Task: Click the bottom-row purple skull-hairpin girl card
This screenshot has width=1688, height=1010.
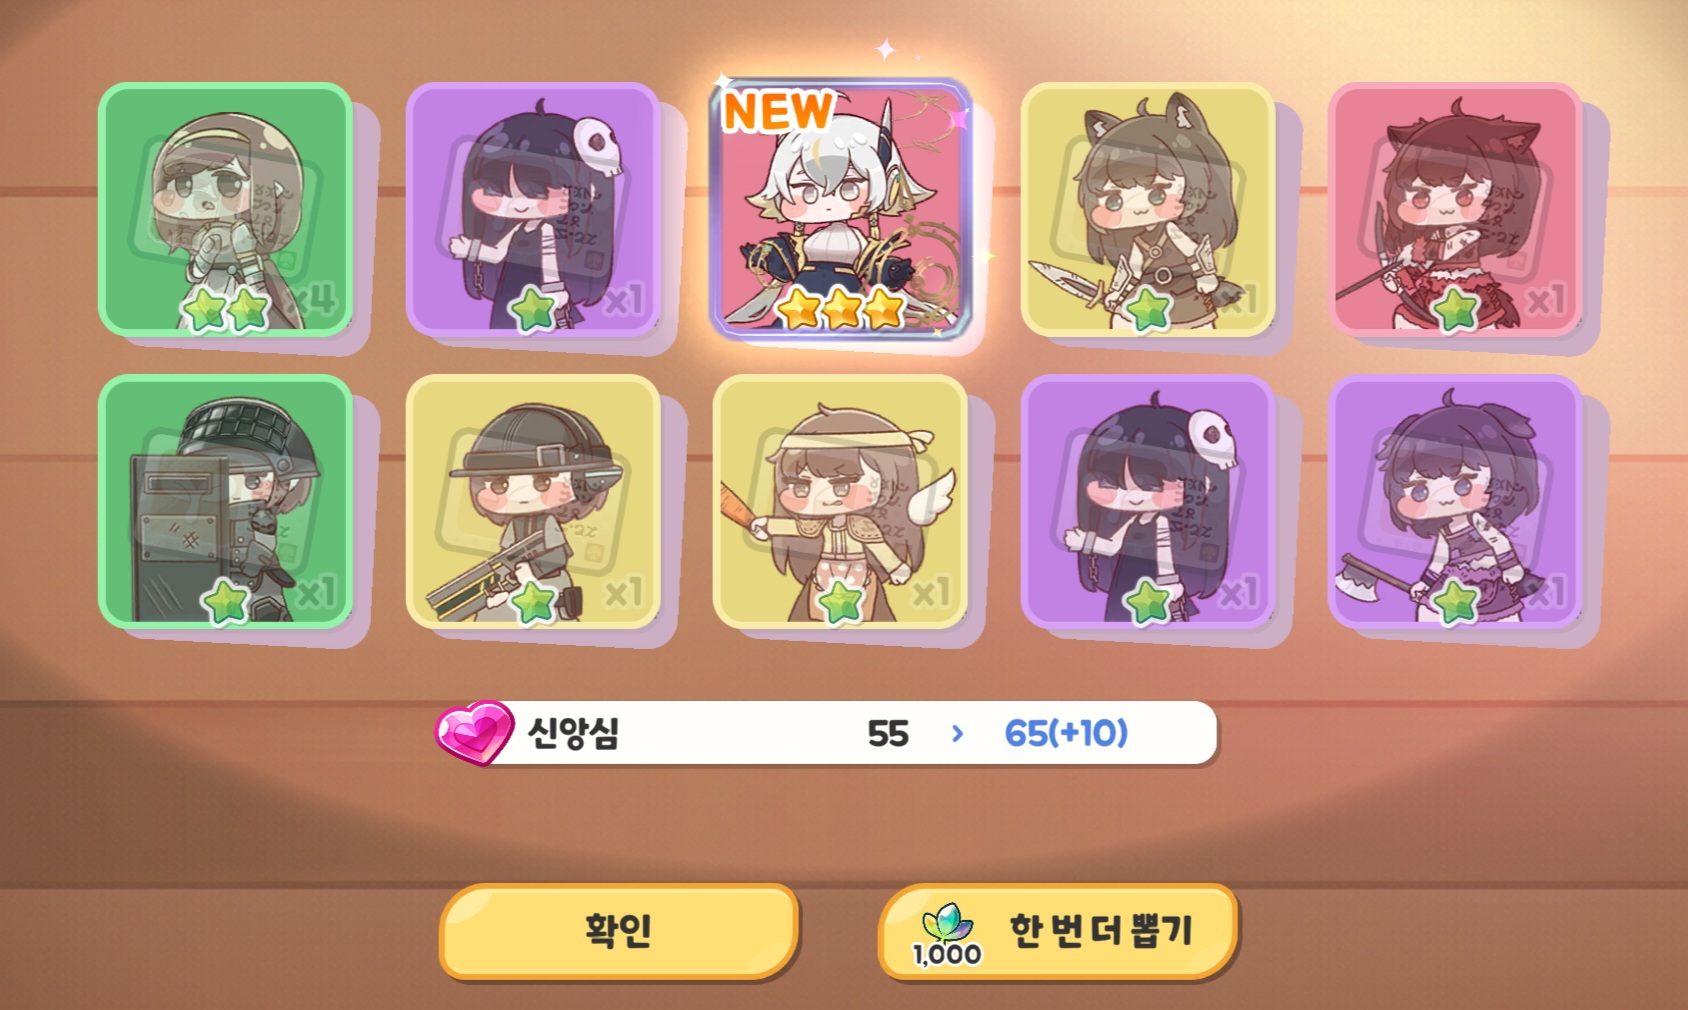Action: point(1148,502)
